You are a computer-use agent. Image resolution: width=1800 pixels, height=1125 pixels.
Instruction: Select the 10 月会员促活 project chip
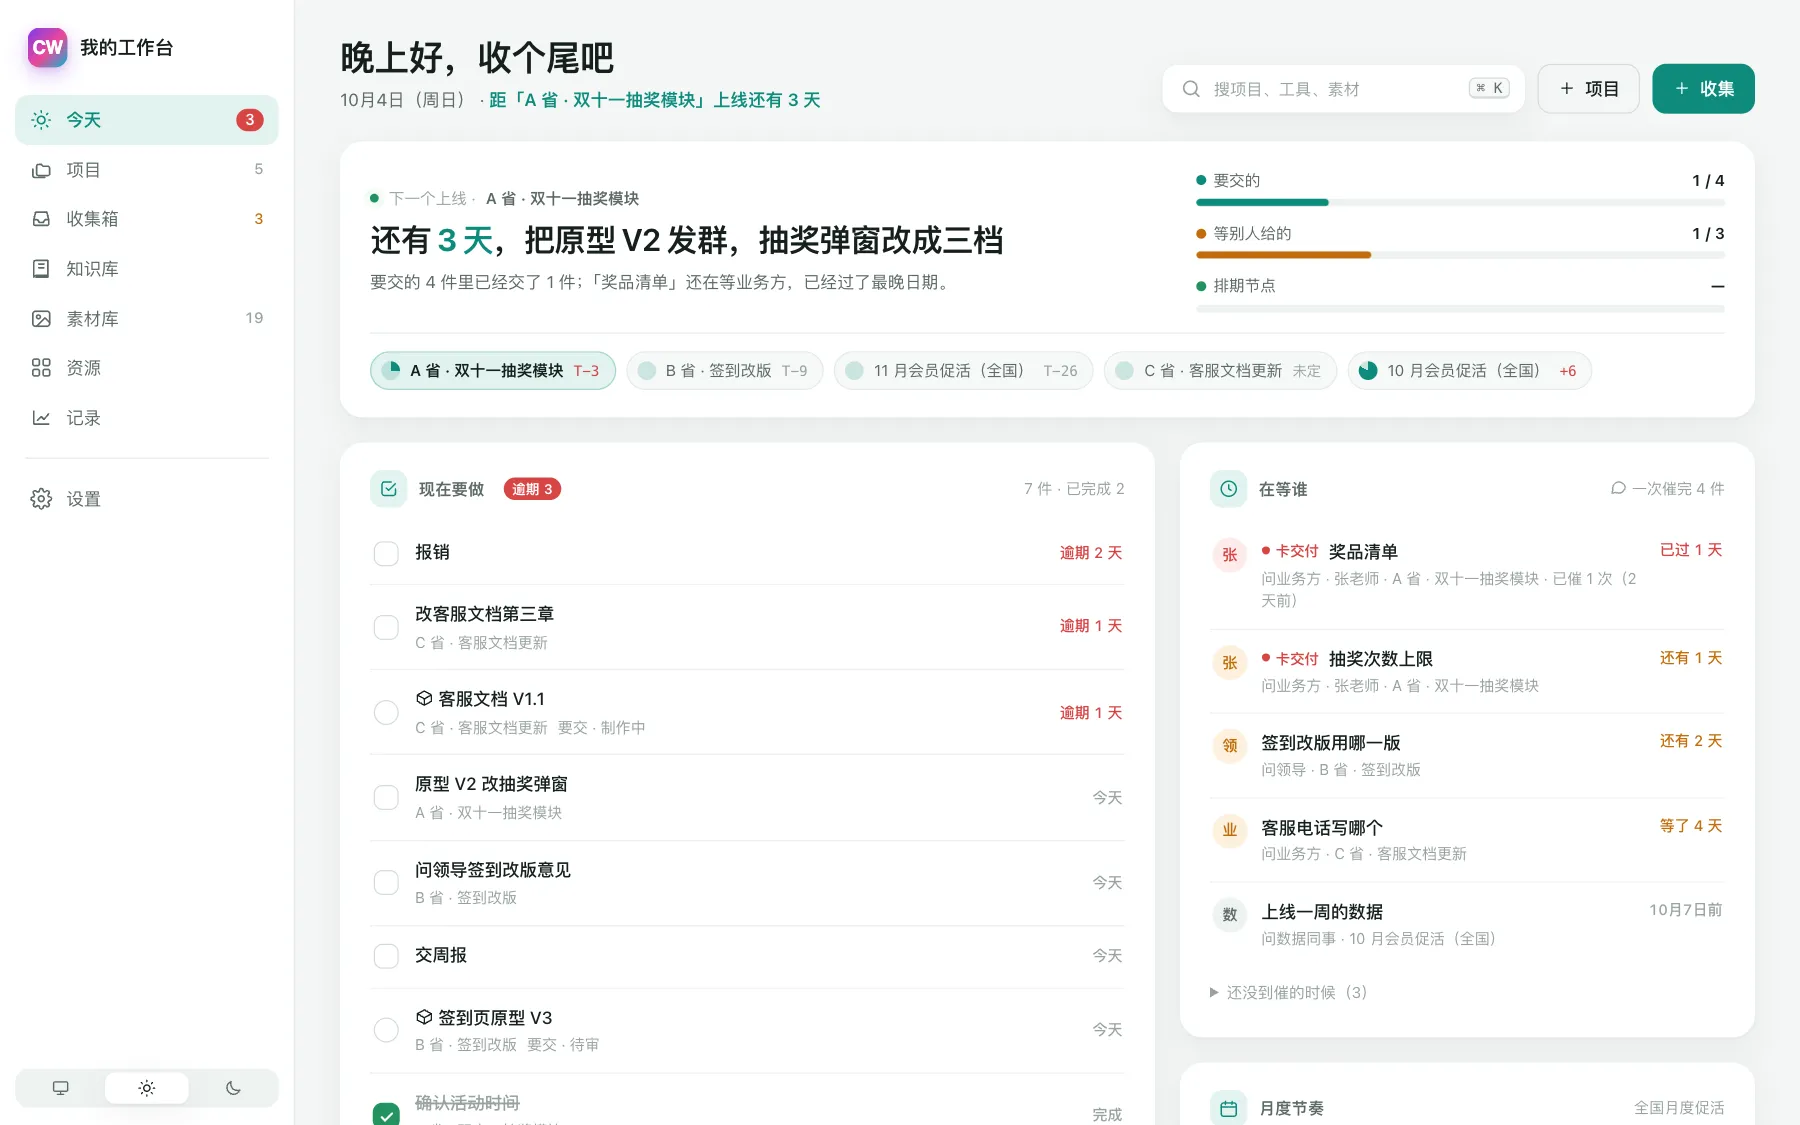[1470, 371]
